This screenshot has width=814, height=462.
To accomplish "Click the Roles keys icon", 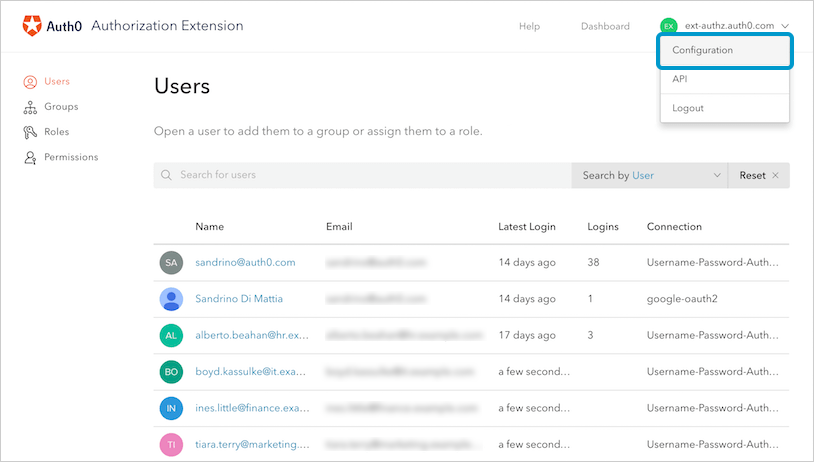I will pos(30,132).
